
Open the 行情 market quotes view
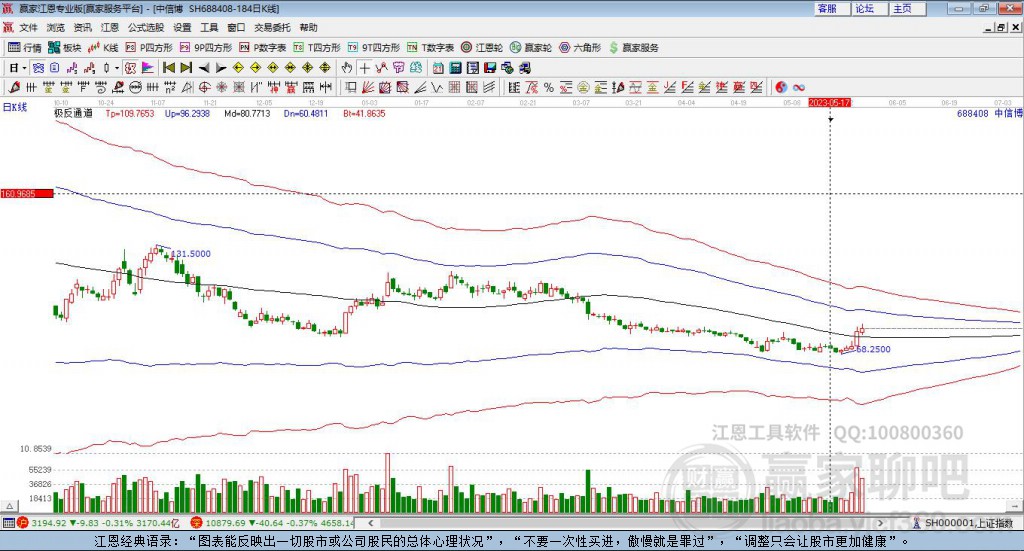tap(25, 48)
